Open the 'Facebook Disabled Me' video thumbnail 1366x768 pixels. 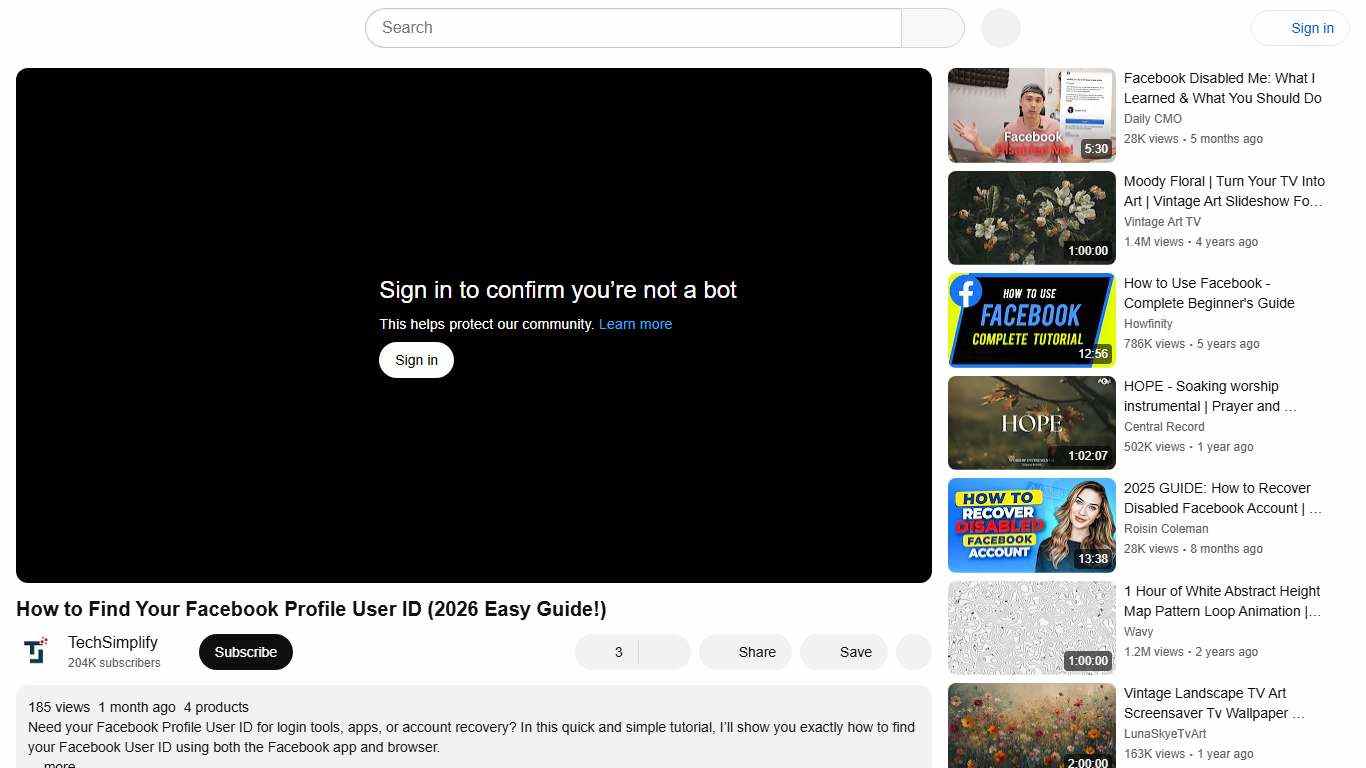1031,114
